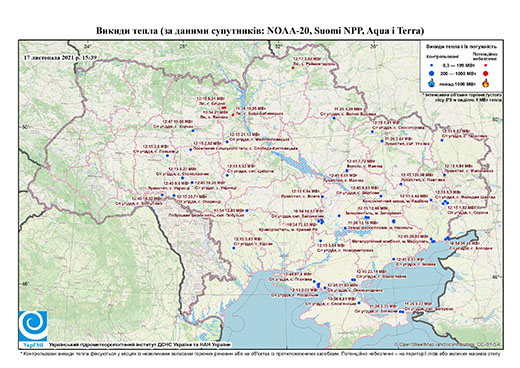The height and width of the screenshot is (368, 520).
Task: Click the northernmost red forest fire marker
Action: click(293, 68)
